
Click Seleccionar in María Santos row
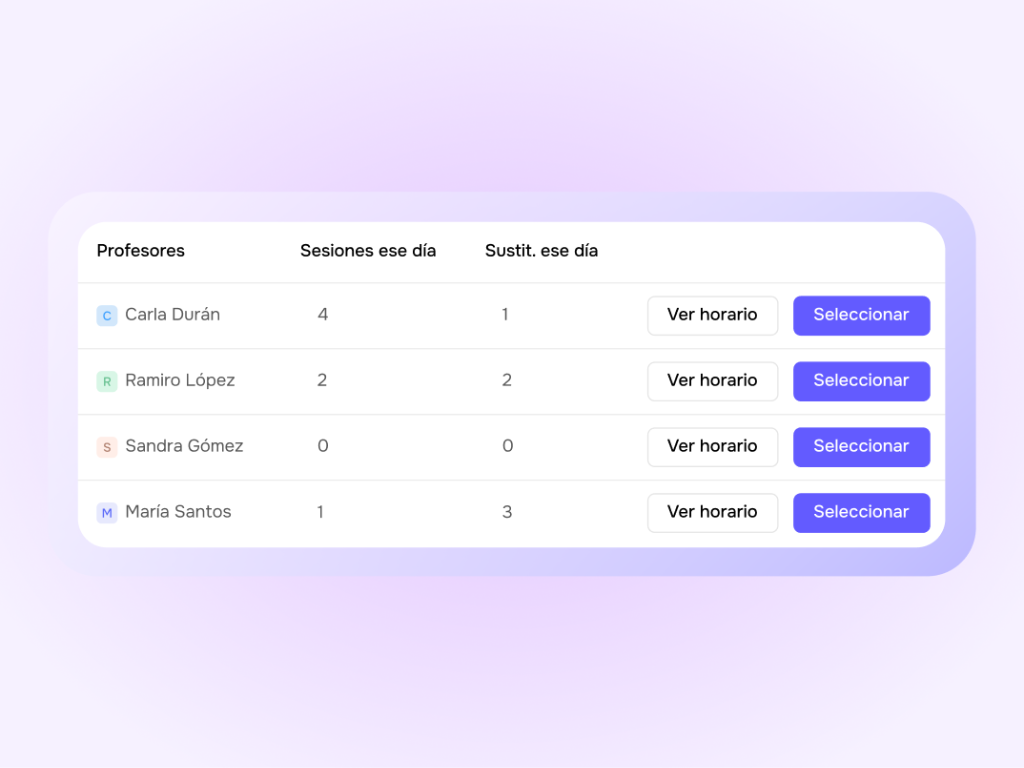861,513
